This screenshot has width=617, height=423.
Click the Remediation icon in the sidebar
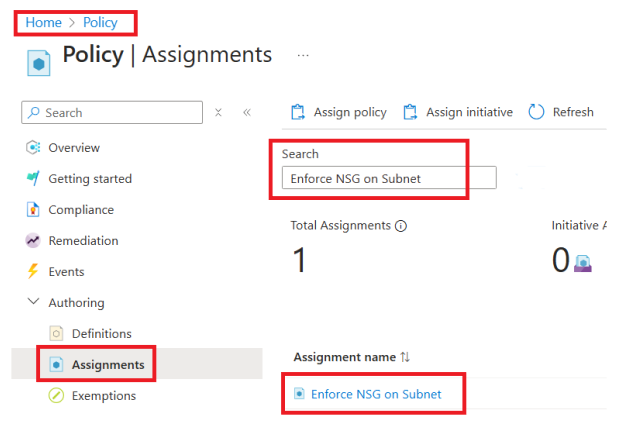coord(31,241)
